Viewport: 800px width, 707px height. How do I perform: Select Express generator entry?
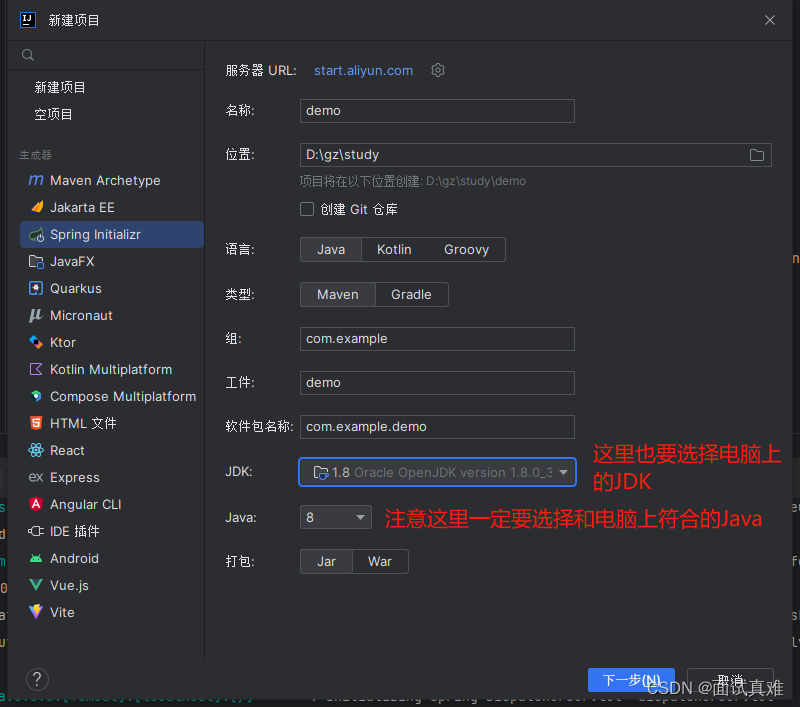112,477
